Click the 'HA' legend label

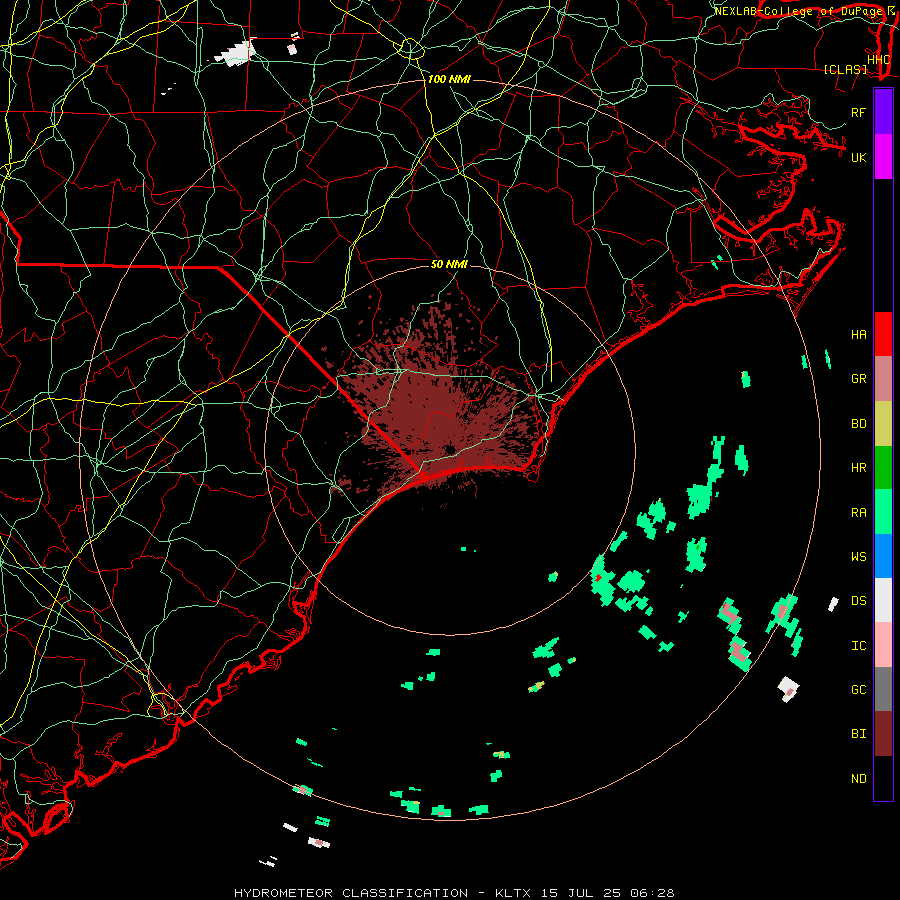(858, 335)
